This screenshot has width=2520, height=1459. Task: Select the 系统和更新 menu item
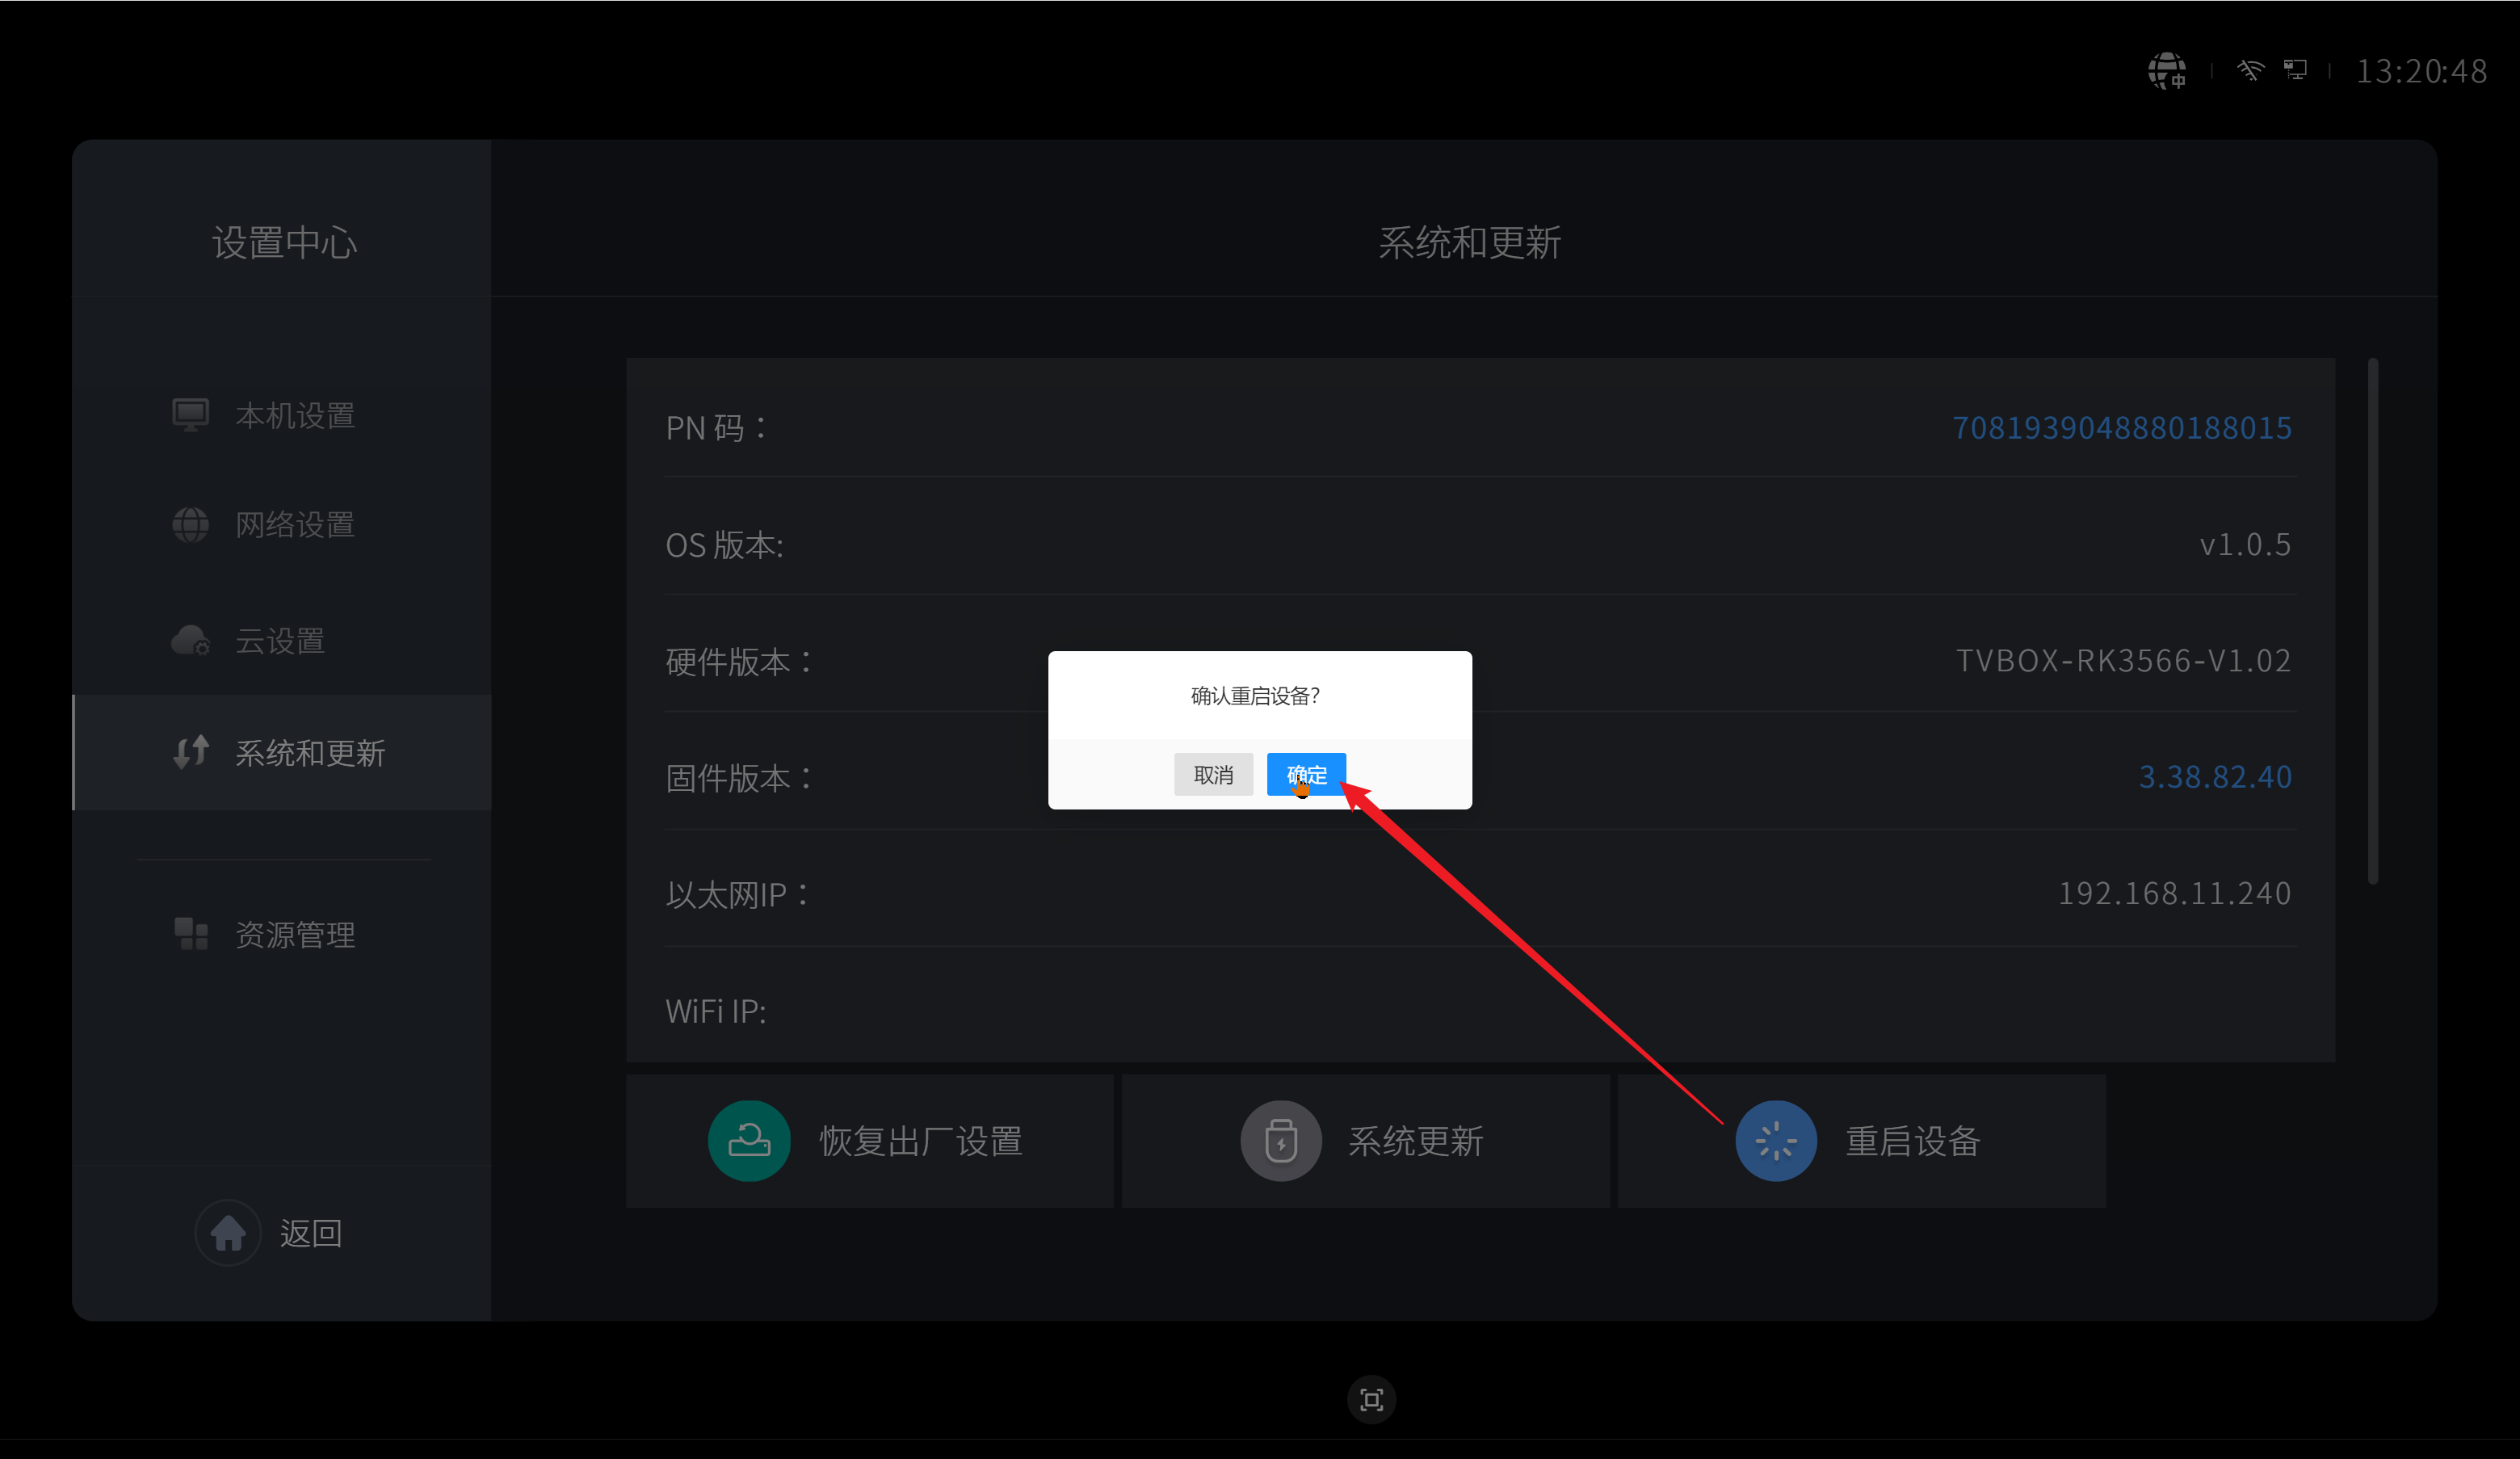pos(282,752)
